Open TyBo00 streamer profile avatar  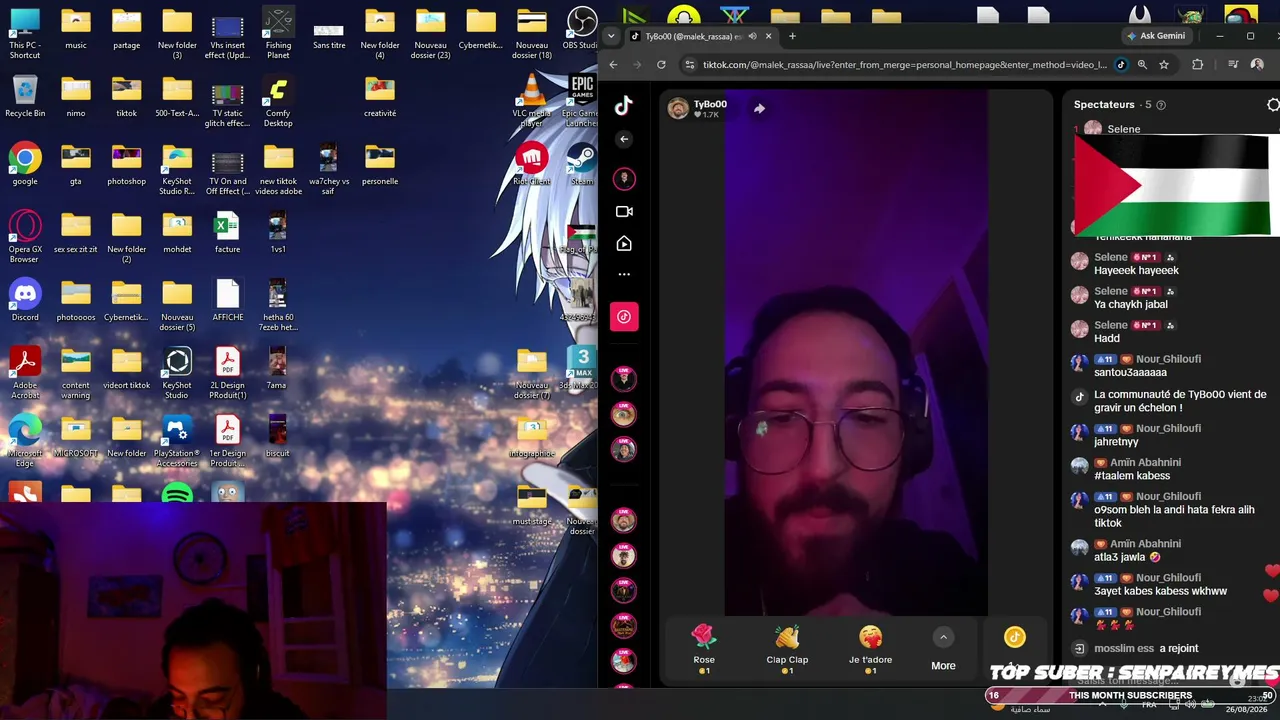click(678, 108)
